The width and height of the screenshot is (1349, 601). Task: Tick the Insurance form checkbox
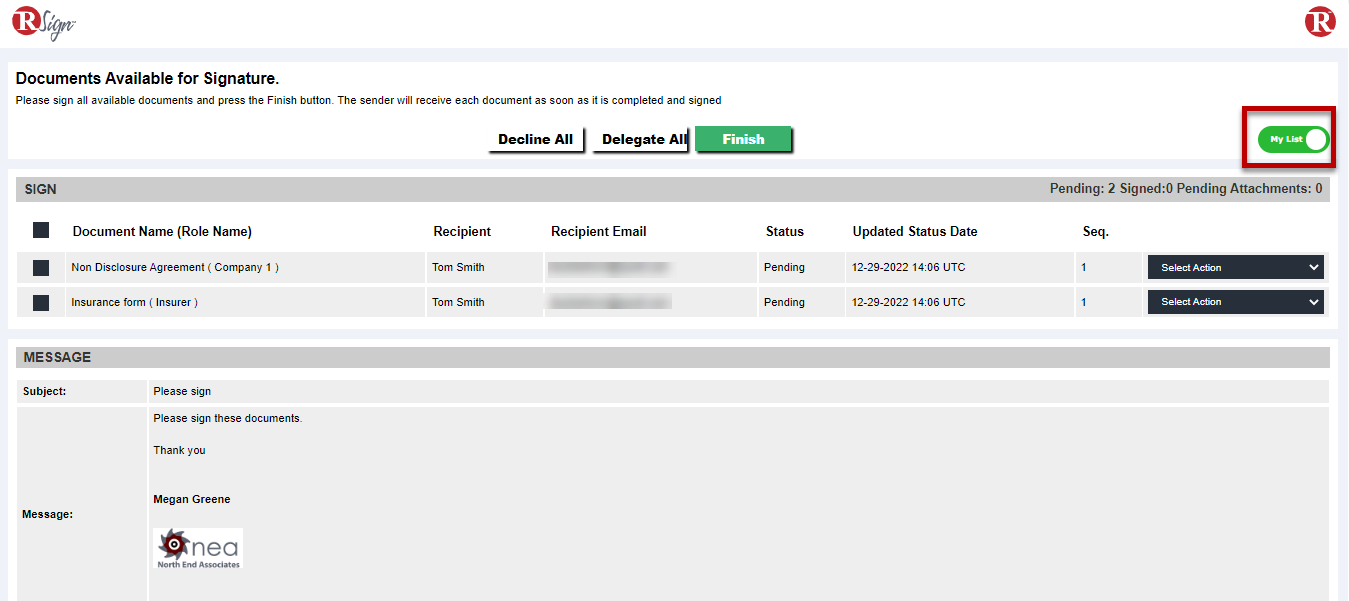click(x=41, y=302)
